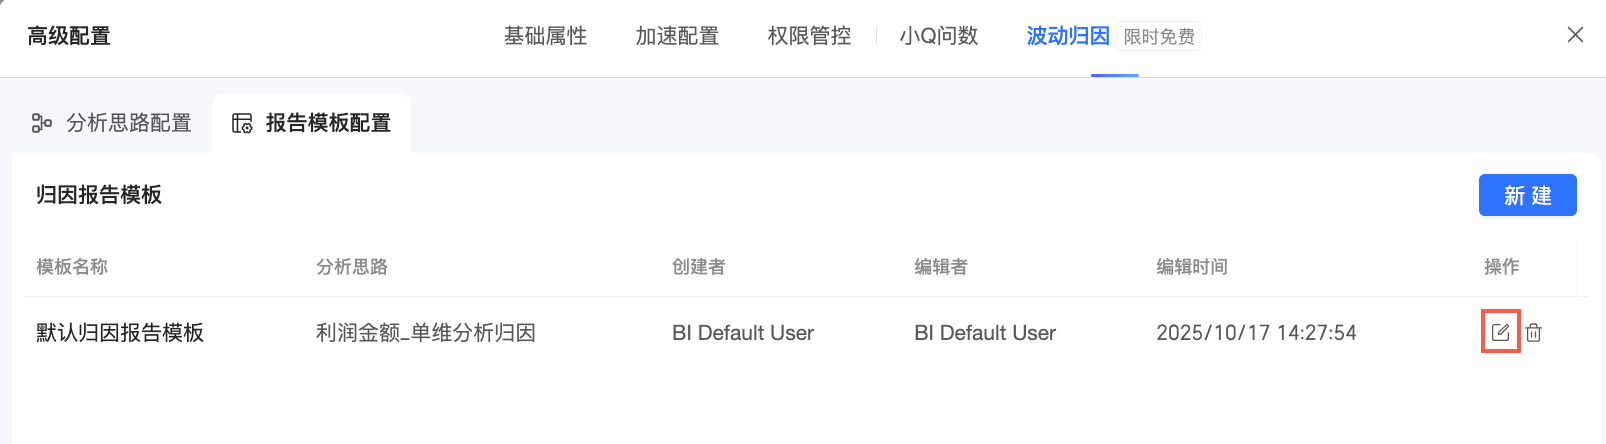Viewport: 1606px width, 444px height.
Task: Click the 分析思路配置 flow icon
Action: pos(42,123)
